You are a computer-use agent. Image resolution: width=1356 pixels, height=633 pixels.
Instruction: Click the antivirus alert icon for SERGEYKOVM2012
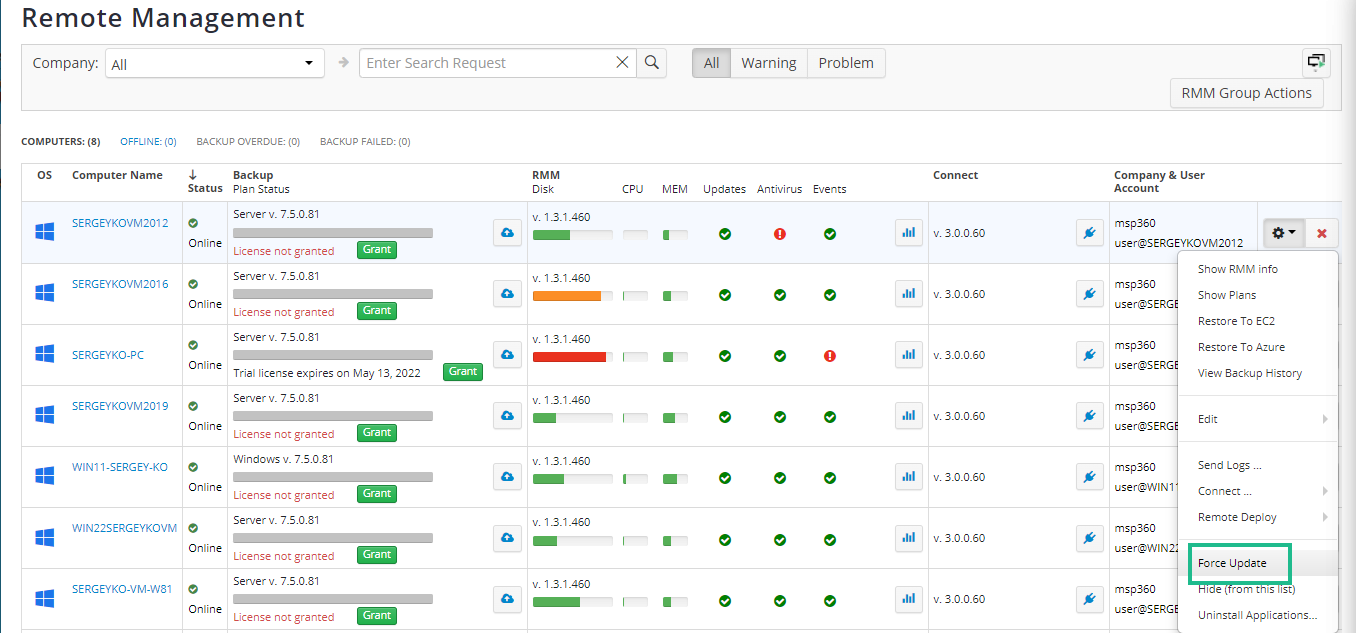(779, 233)
